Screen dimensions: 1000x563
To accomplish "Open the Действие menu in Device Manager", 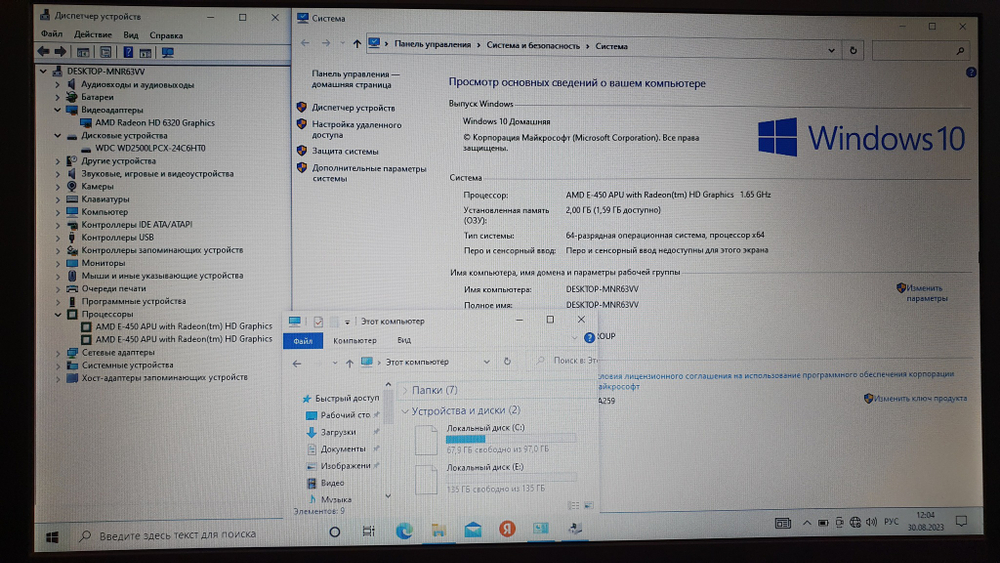I will pyautogui.click(x=92, y=34).
